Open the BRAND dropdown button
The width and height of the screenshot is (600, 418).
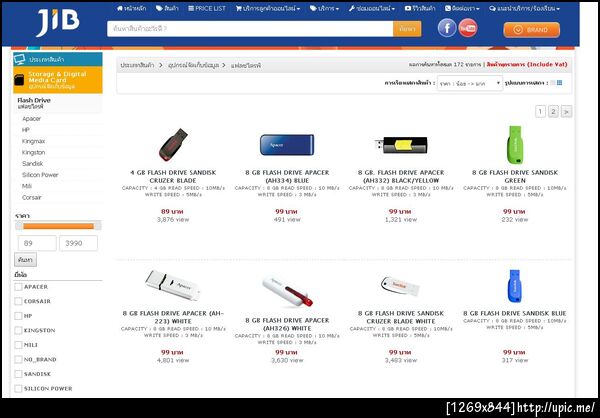pos(532,29)
